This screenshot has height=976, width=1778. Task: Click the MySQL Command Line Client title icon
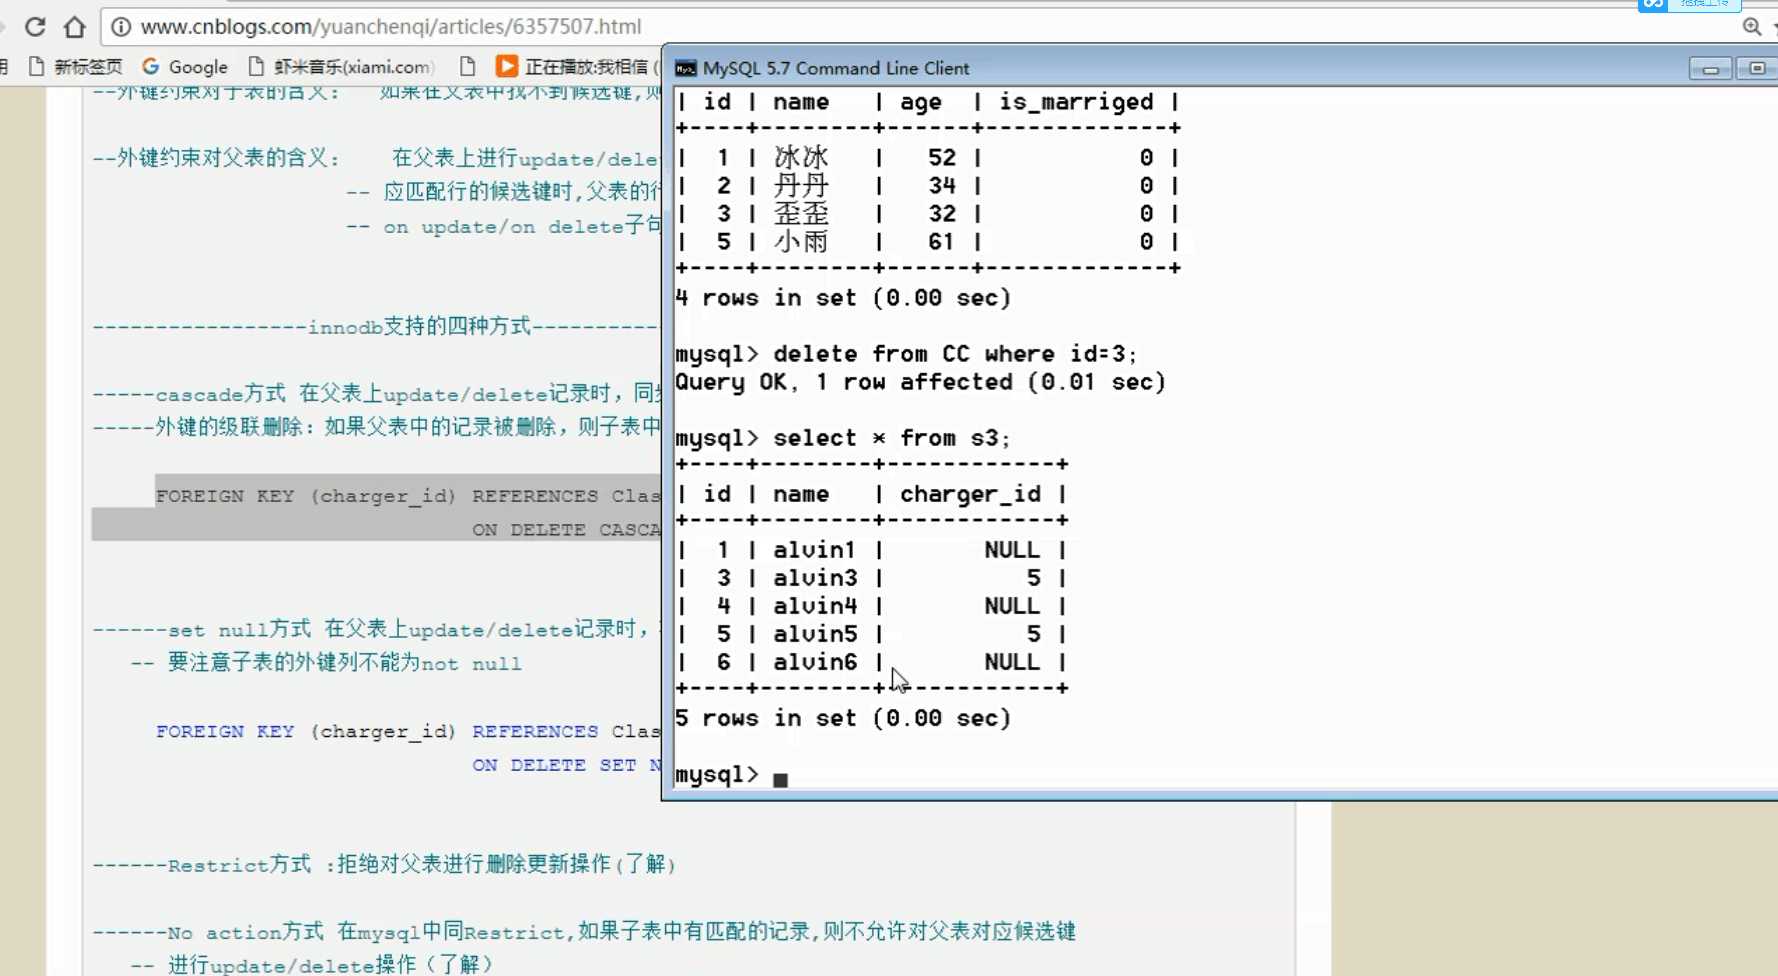pos(685,68)
